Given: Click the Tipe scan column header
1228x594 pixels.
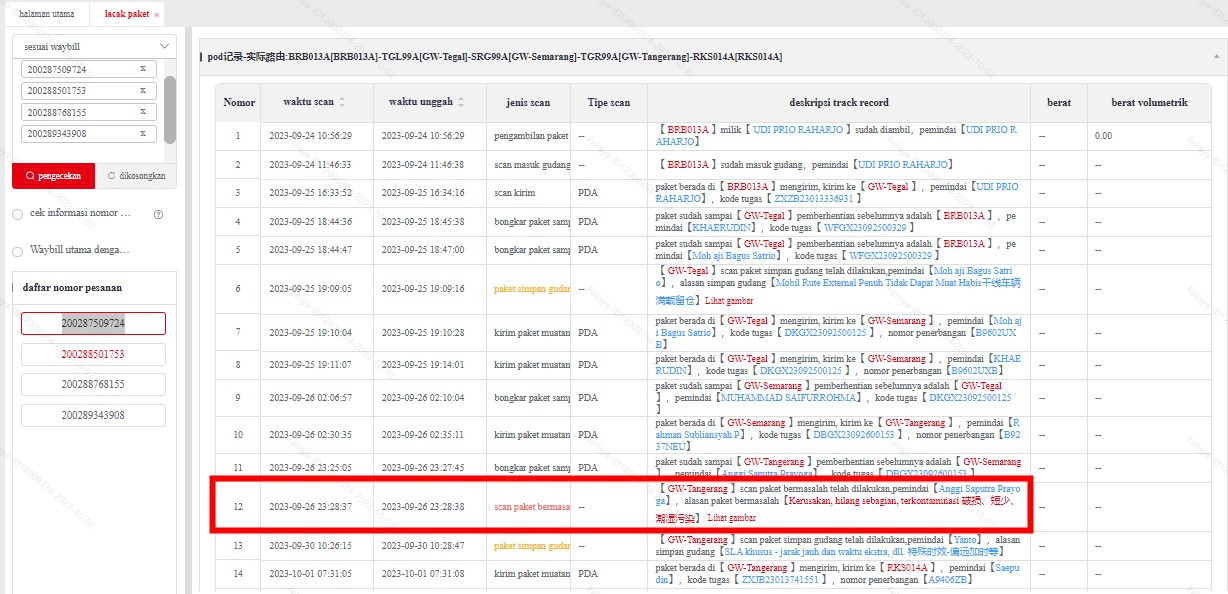Looking at the screenshot, I should point(609,102).
